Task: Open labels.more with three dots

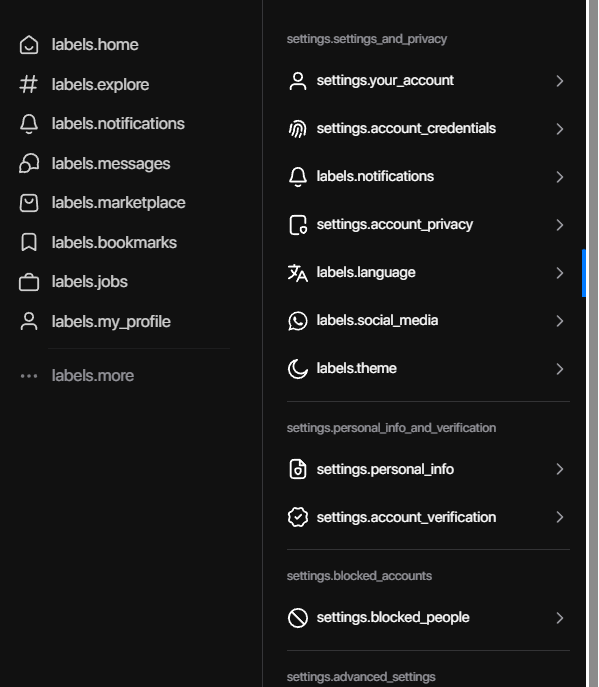Action: 77,376
